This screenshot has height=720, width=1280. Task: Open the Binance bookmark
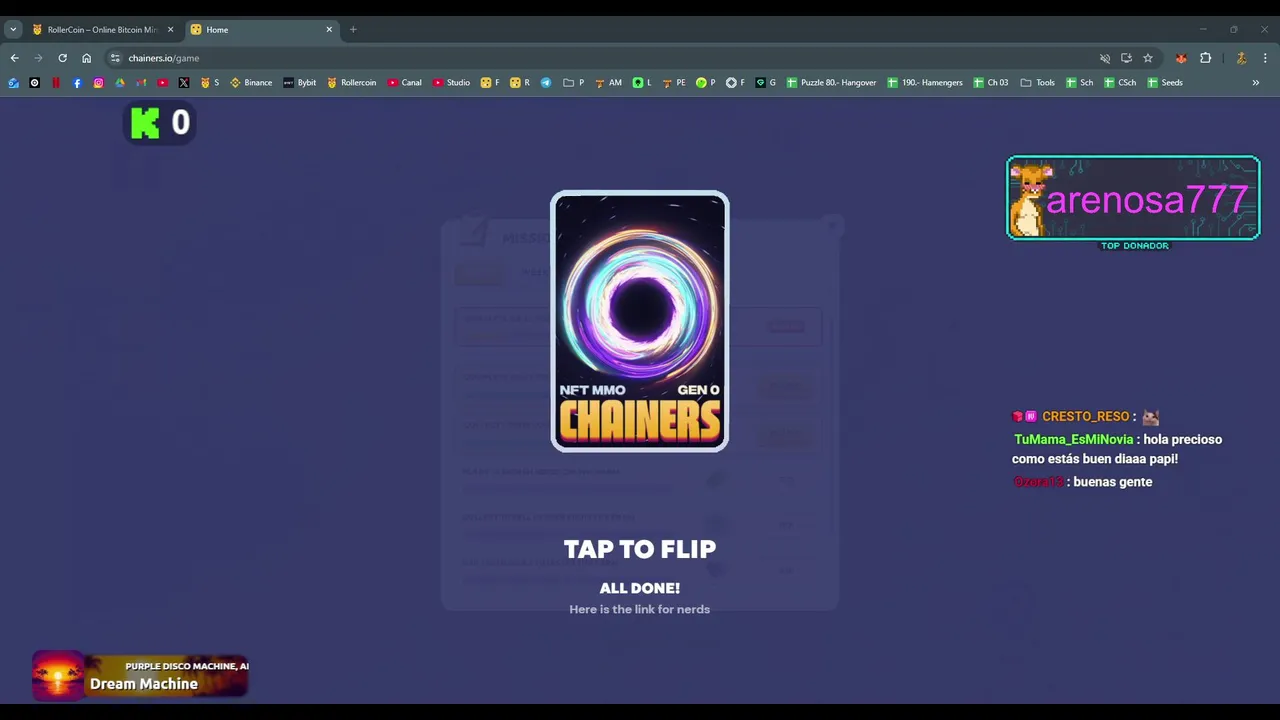pos(251,83)
